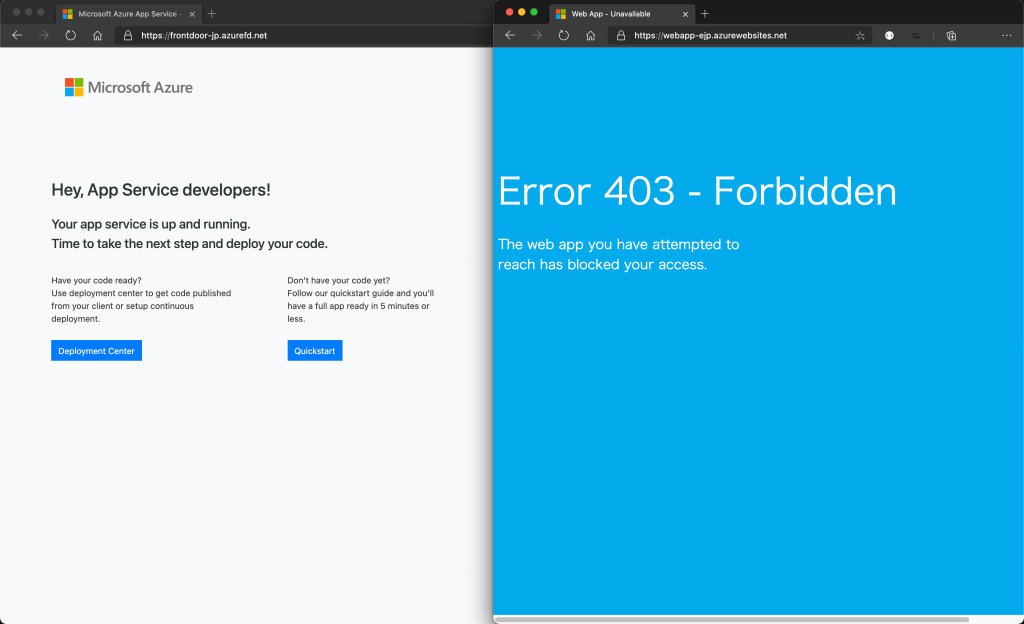Select the Web App - Unavailable tab
Image resolution: width=1024 pixels, height=624 pixels.
coord(610,14)
